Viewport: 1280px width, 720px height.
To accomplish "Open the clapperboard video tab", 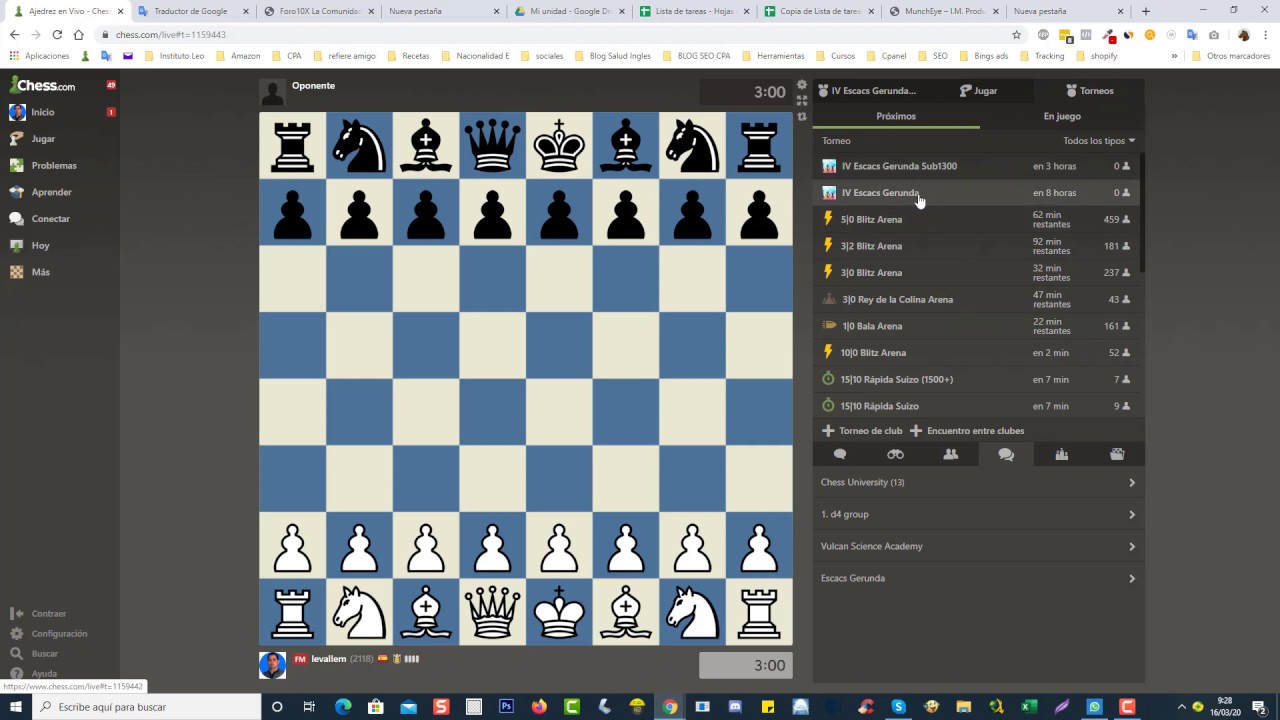I will pyautogui.click(x=1117, y=454).
